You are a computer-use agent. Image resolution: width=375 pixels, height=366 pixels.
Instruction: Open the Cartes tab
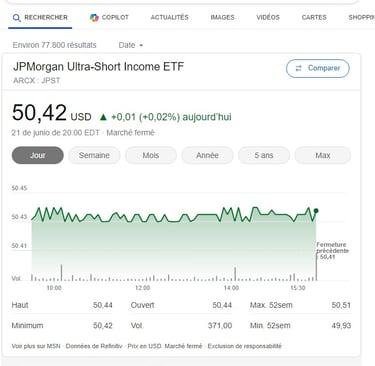pyautogui.click(x=314, y=17)
